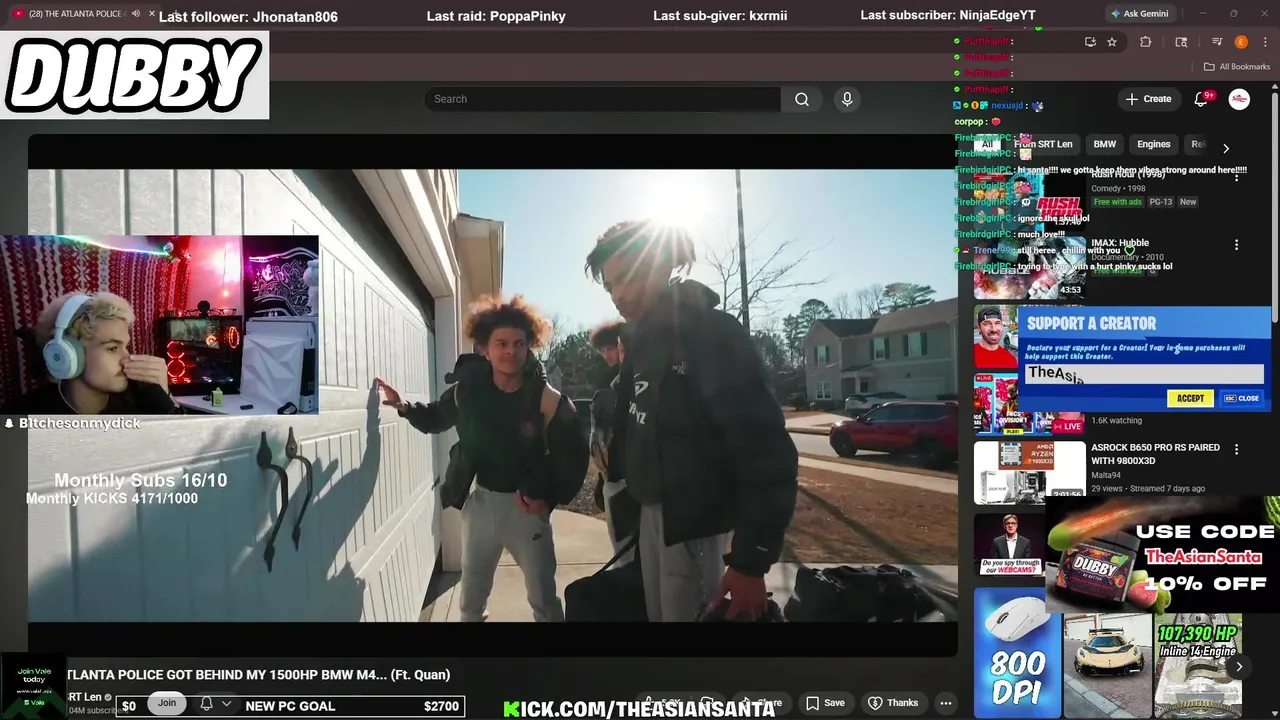Select the From SRT Len chip
Image resolution: width=1280 pixels, height=720 pixels.
coord(1043,144)
